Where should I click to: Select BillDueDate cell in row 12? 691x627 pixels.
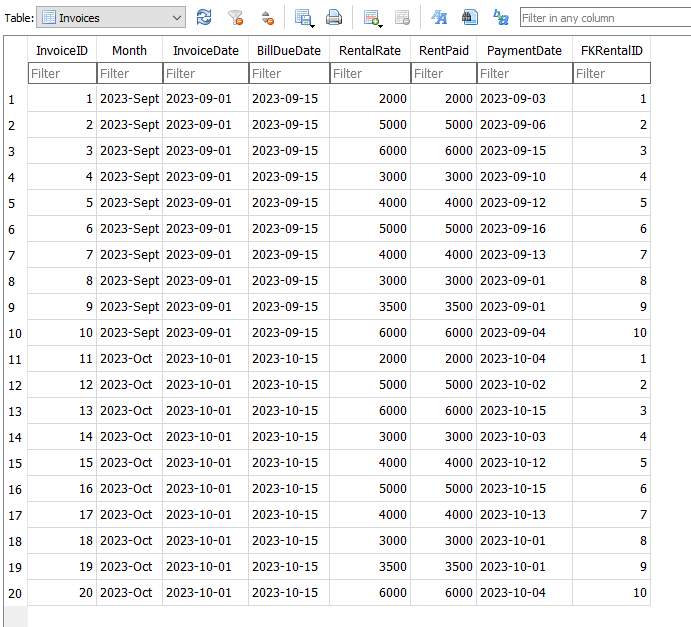289,385
